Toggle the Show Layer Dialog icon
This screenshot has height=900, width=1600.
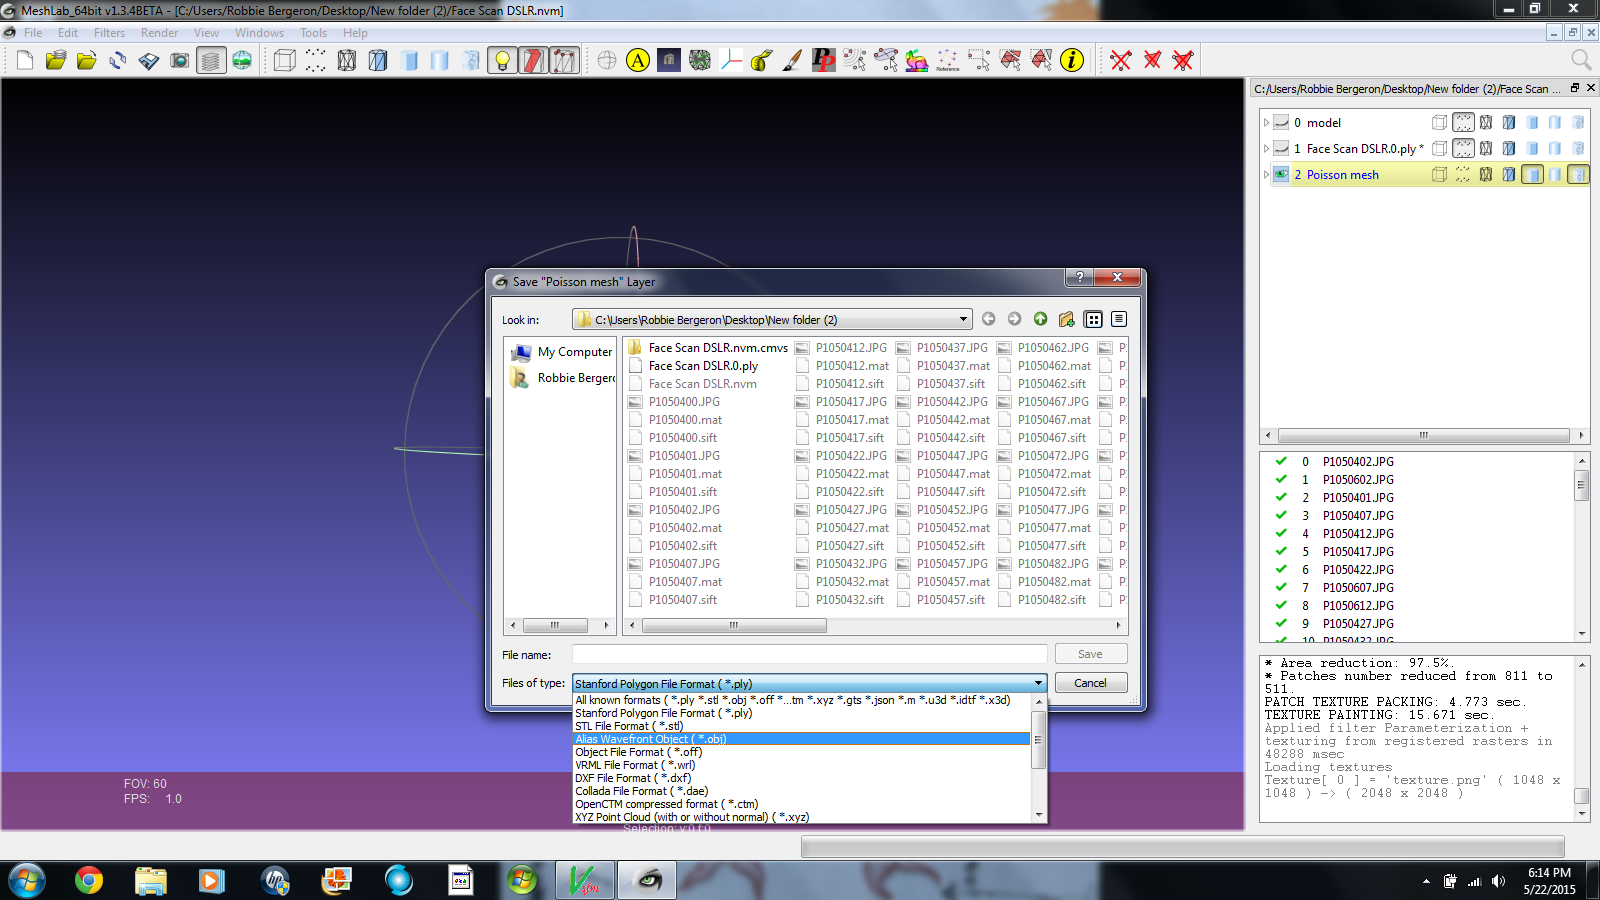pos(211,61)
